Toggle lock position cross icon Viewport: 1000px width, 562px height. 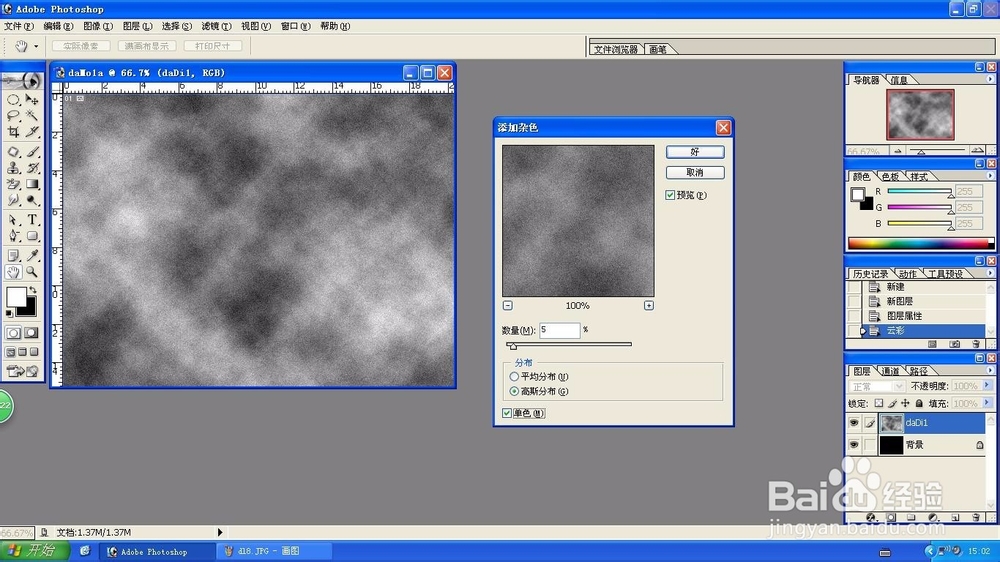[x=906, y=403]
